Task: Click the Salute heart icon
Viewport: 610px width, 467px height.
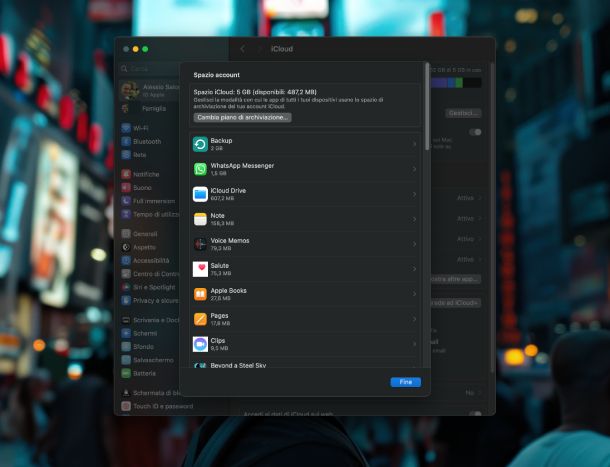Action: point(200,269)
